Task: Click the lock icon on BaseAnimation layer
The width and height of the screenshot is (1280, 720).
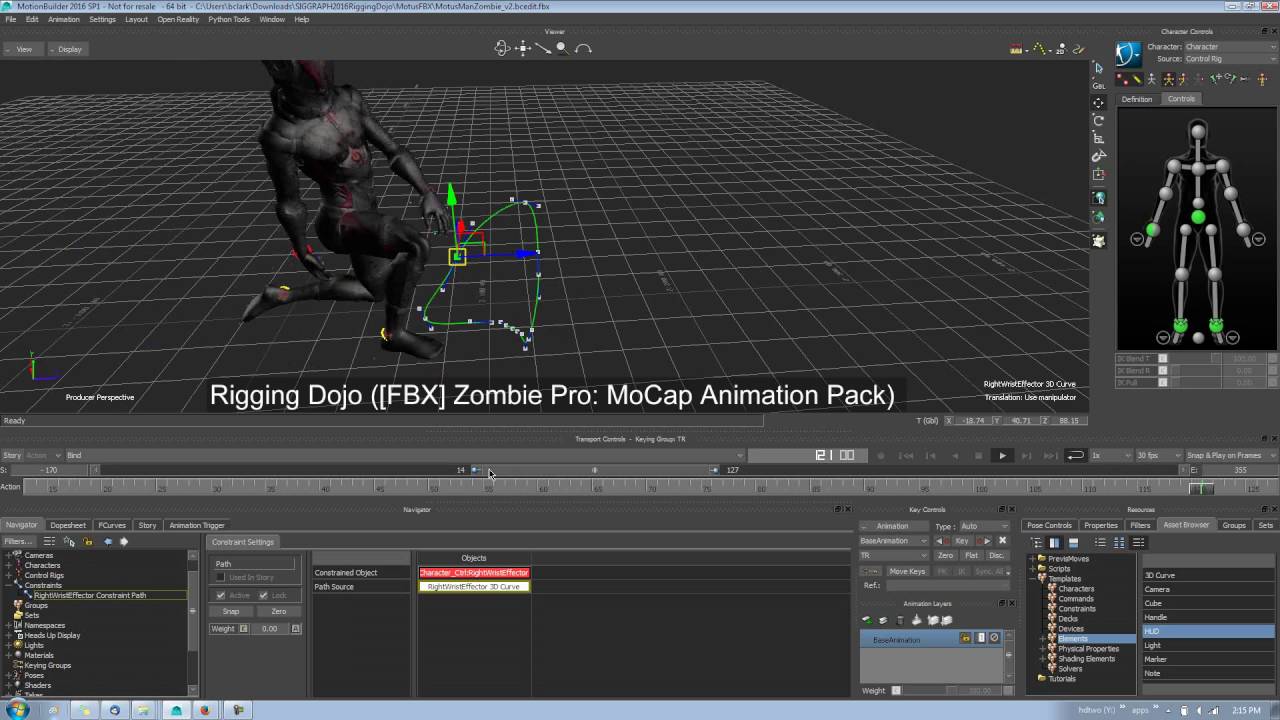Action: click(966, 638)
